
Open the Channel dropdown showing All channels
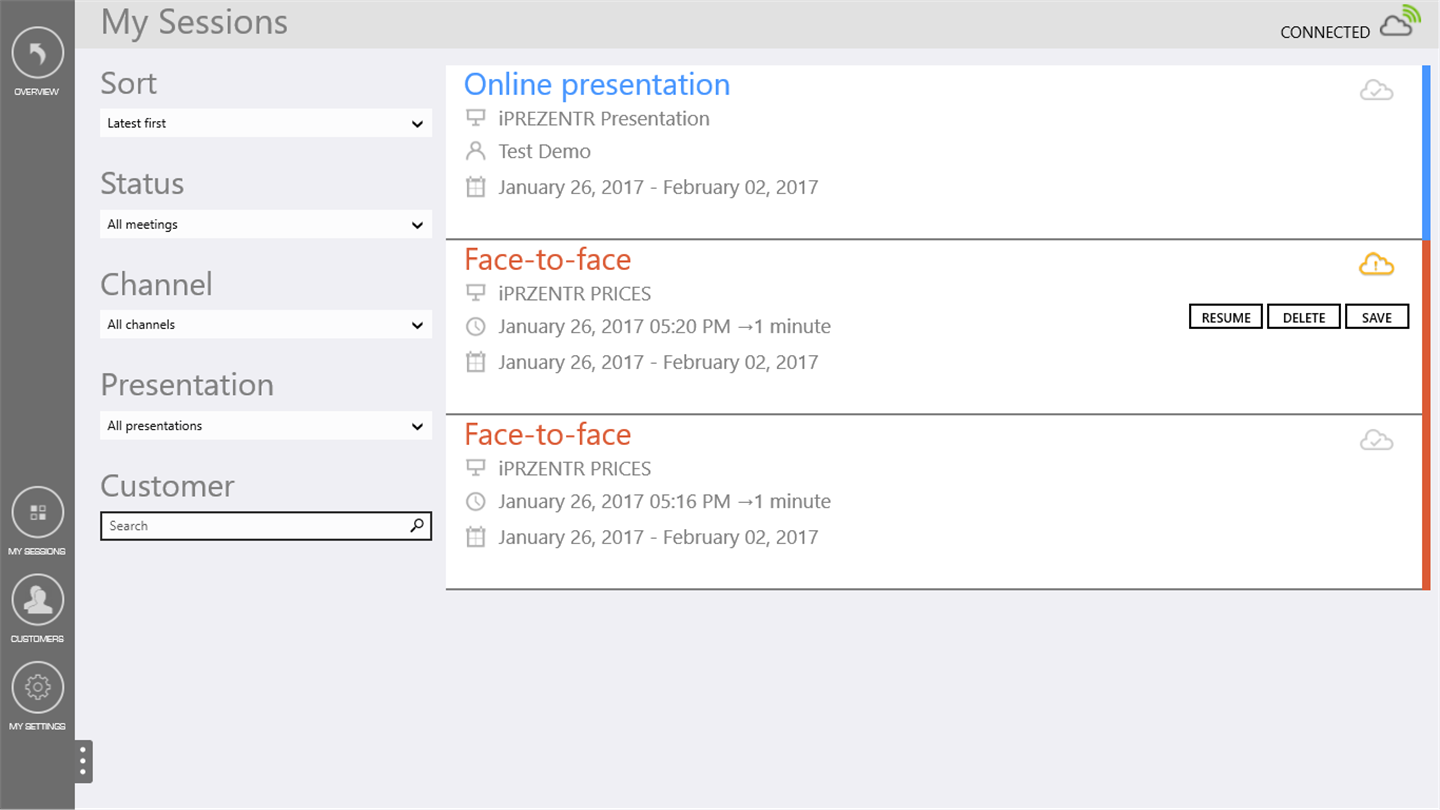click(x=265, y=324)
